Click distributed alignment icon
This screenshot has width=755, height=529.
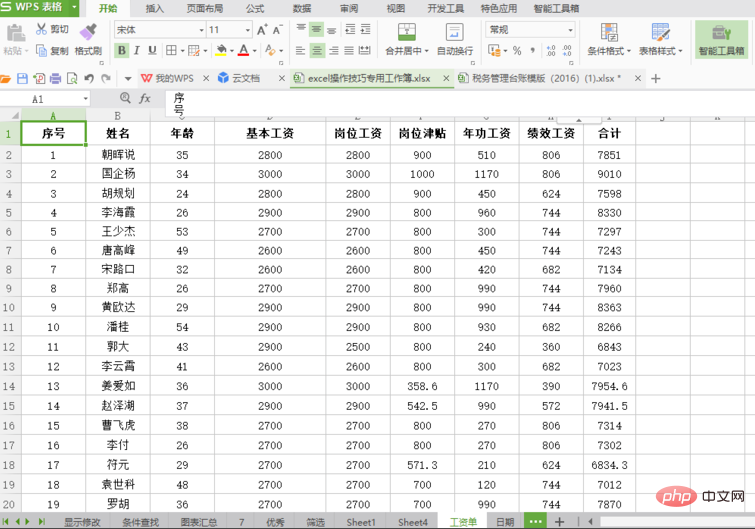[365, 50]
